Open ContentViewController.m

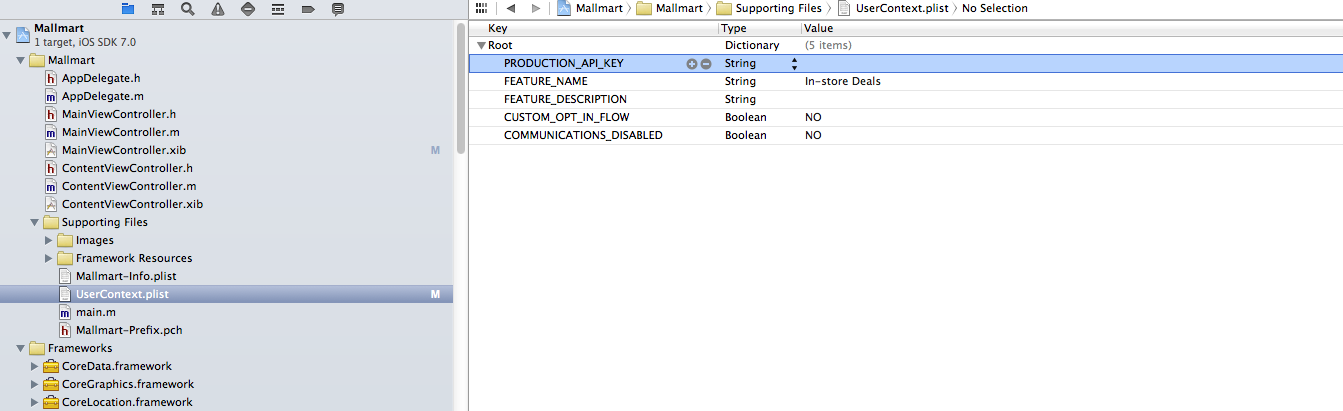129,186
